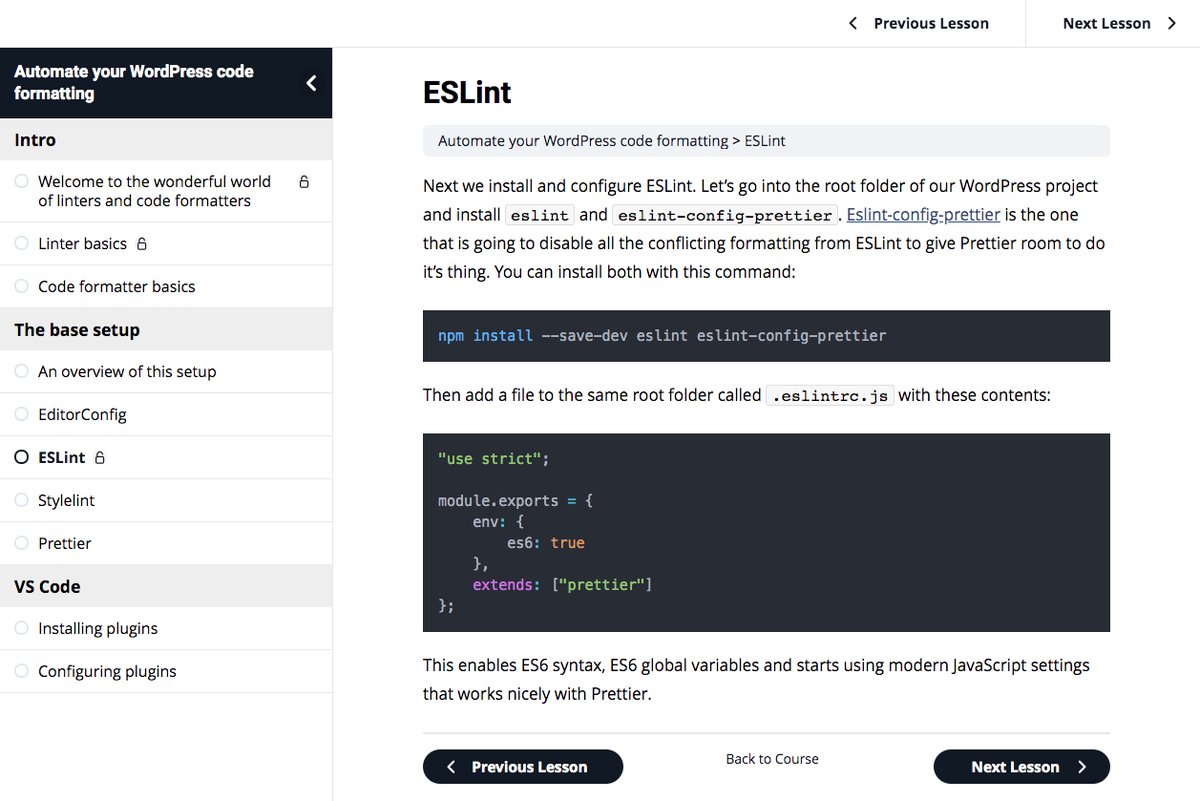Click the lock icon next to Linter basics
This screenshot has height=801, width=1200.
[x=141, y=244]
